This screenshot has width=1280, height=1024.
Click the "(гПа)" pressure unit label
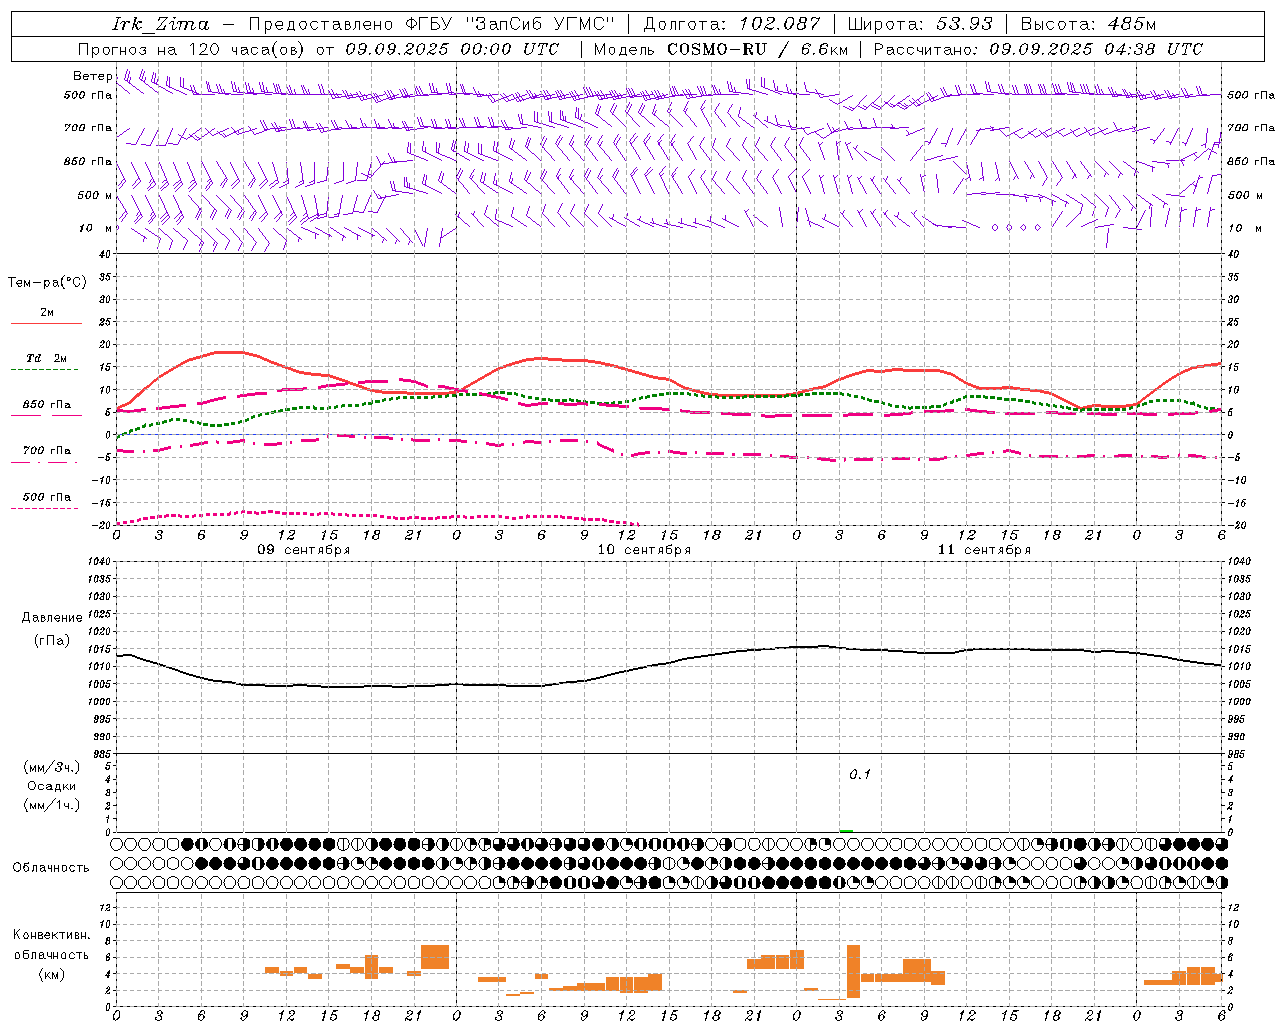[52, 641]
